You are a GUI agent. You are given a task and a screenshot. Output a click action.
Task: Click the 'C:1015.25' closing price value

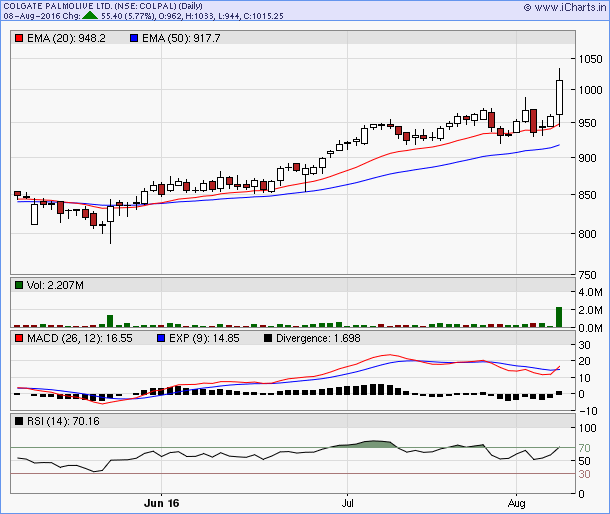(x=263, y=16)
